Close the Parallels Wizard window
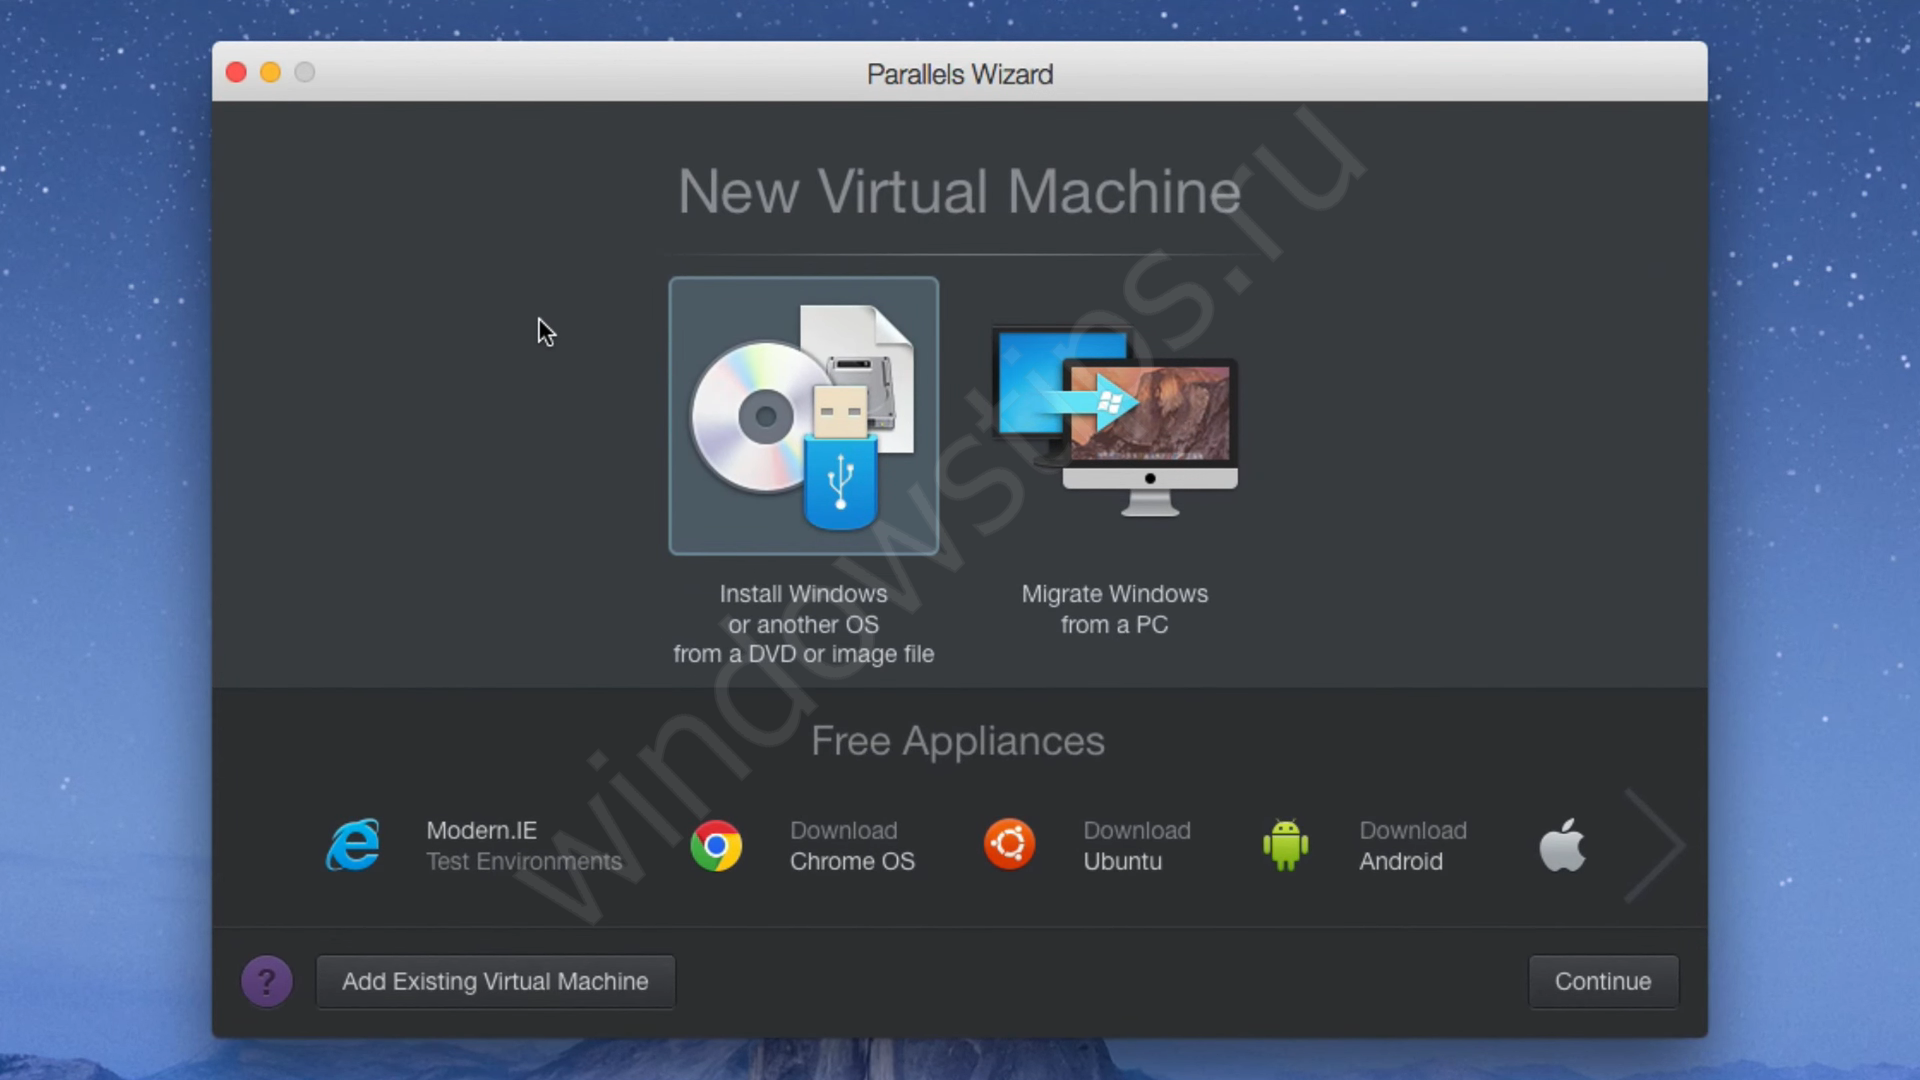 coord(236,72)
